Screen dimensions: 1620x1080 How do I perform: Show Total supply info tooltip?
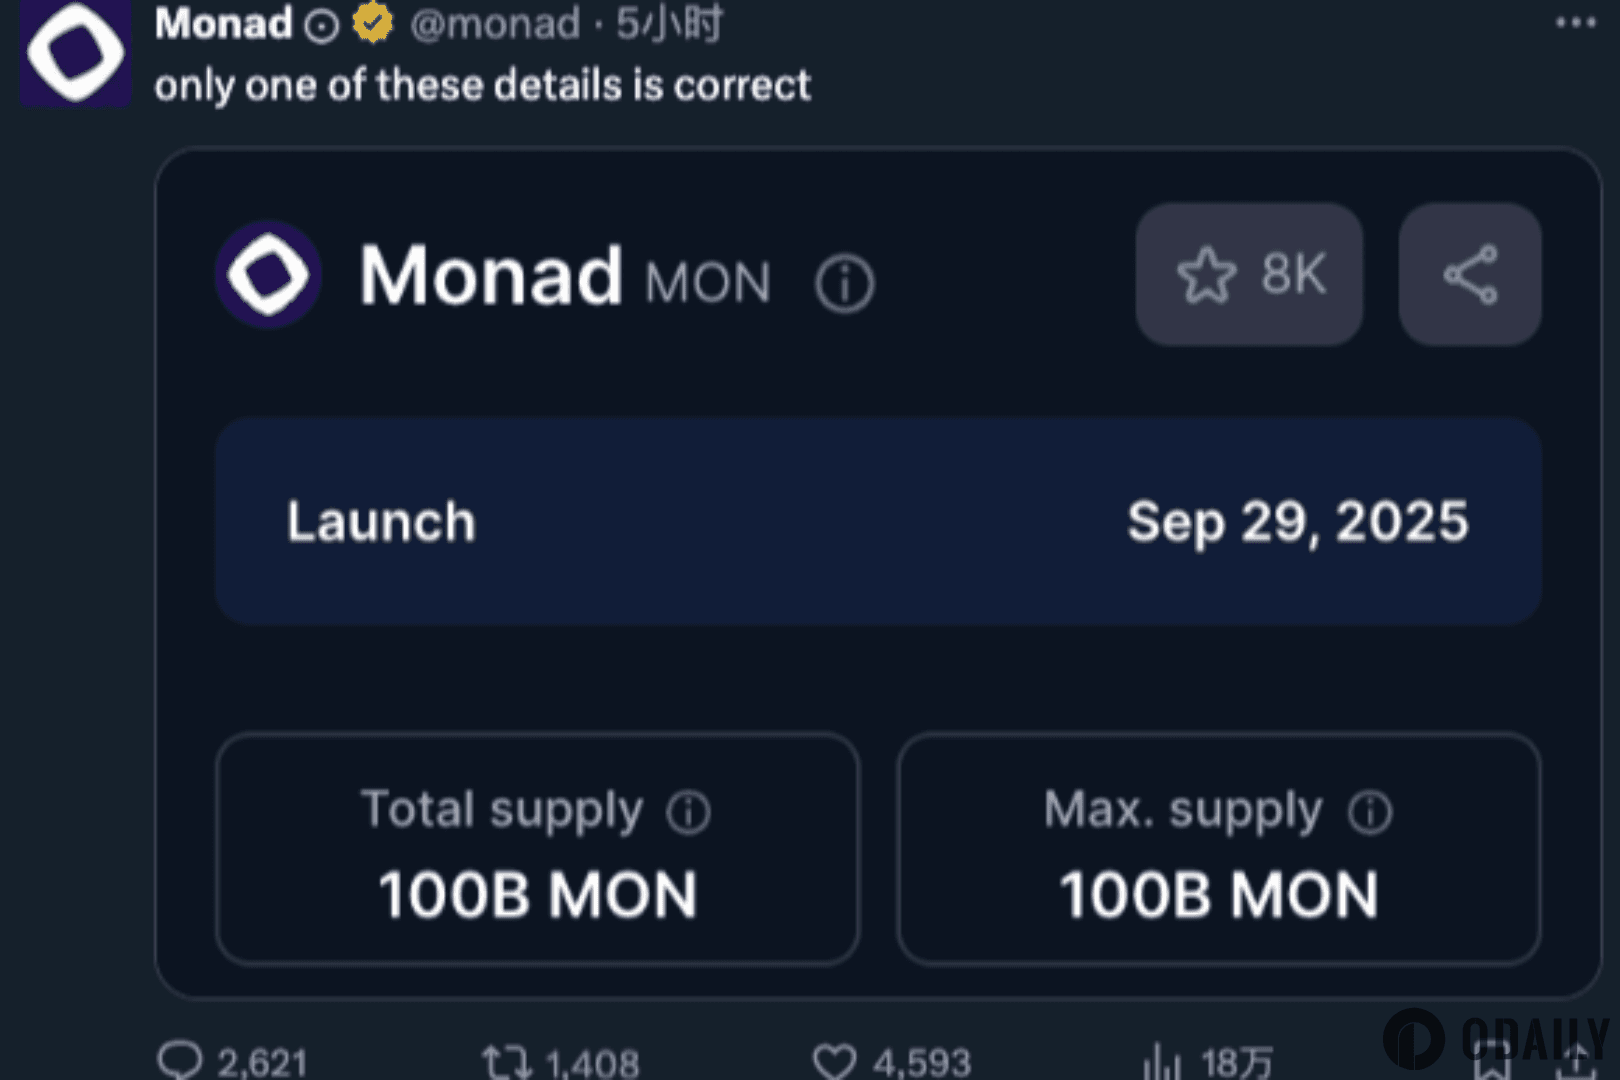click(688, 812)
